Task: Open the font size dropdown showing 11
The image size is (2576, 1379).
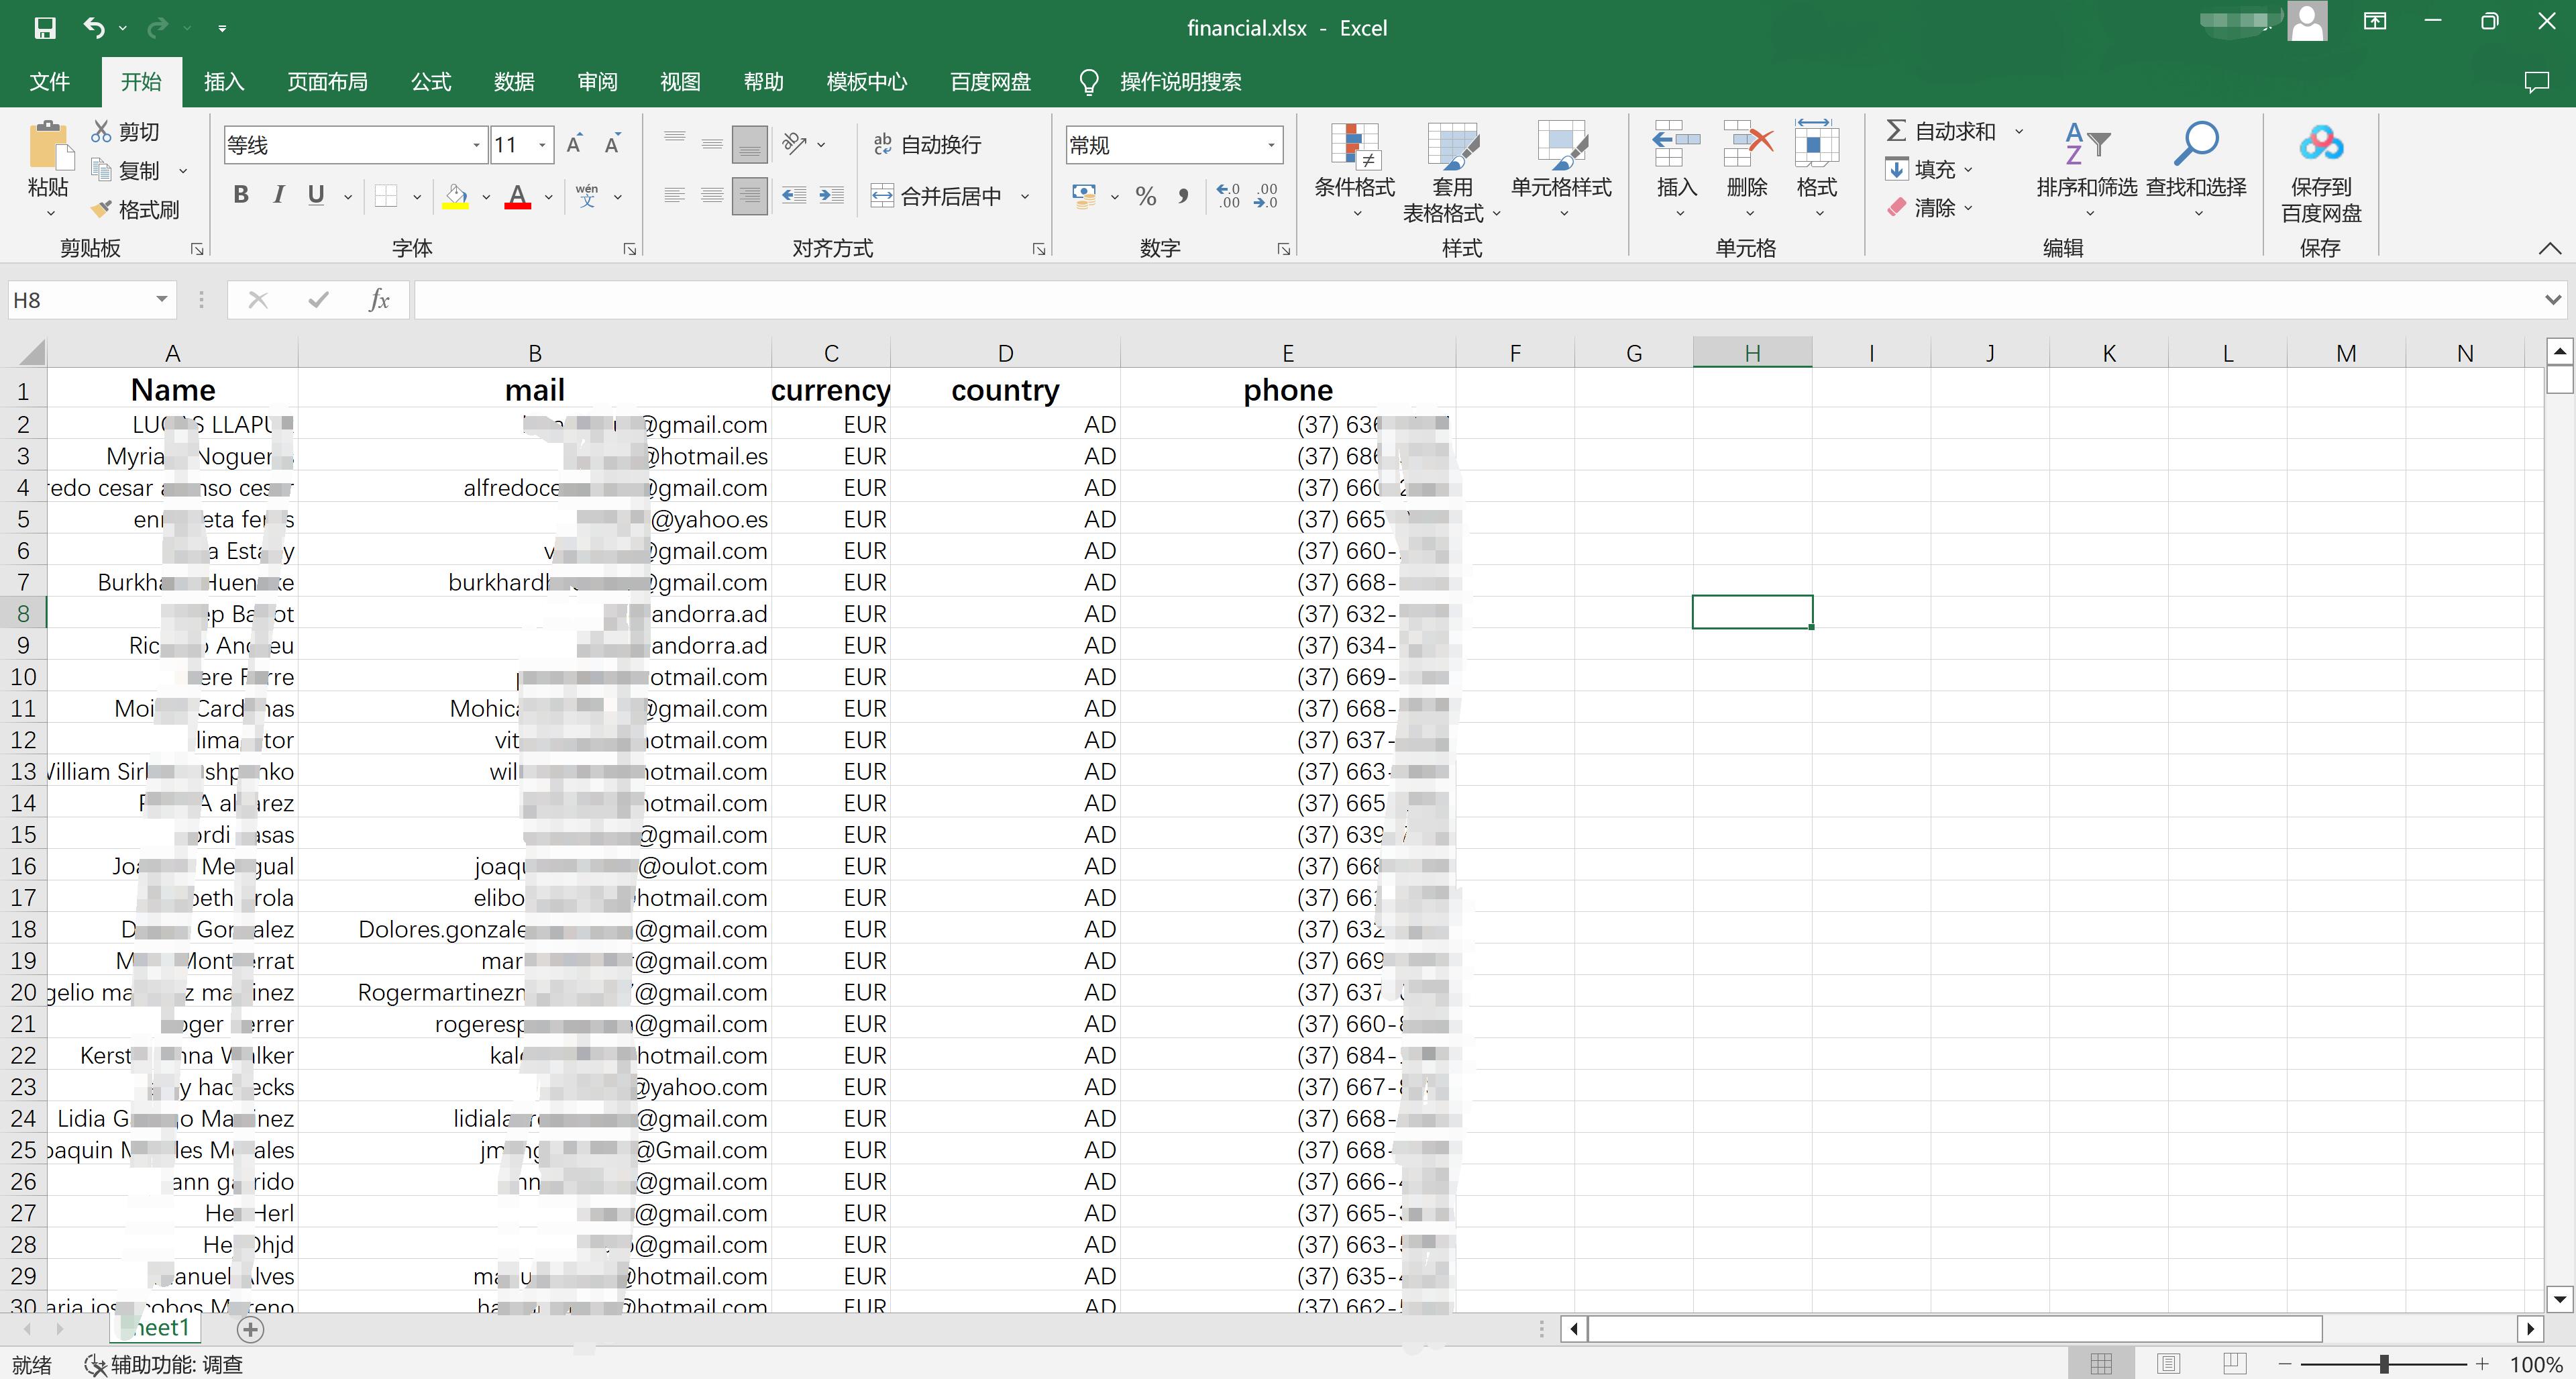Action: tap(542, 145)
